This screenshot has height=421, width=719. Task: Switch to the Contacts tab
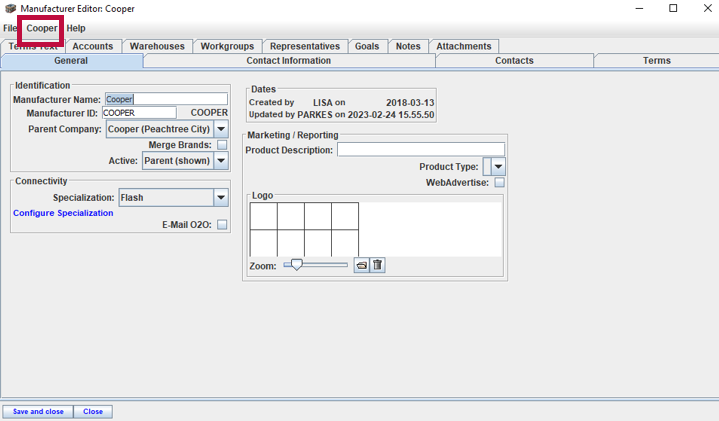[x=514, y=61]
